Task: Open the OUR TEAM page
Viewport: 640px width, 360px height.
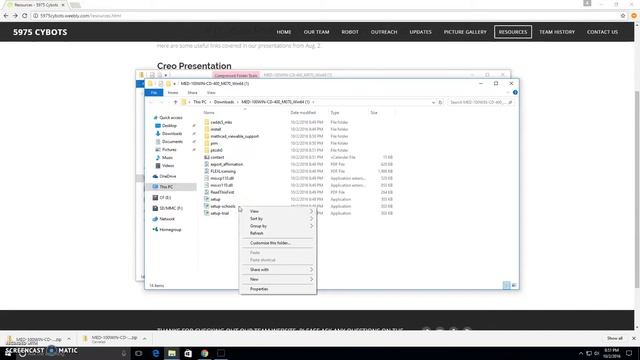Action: pyautogui.click(x=316, y=32)
